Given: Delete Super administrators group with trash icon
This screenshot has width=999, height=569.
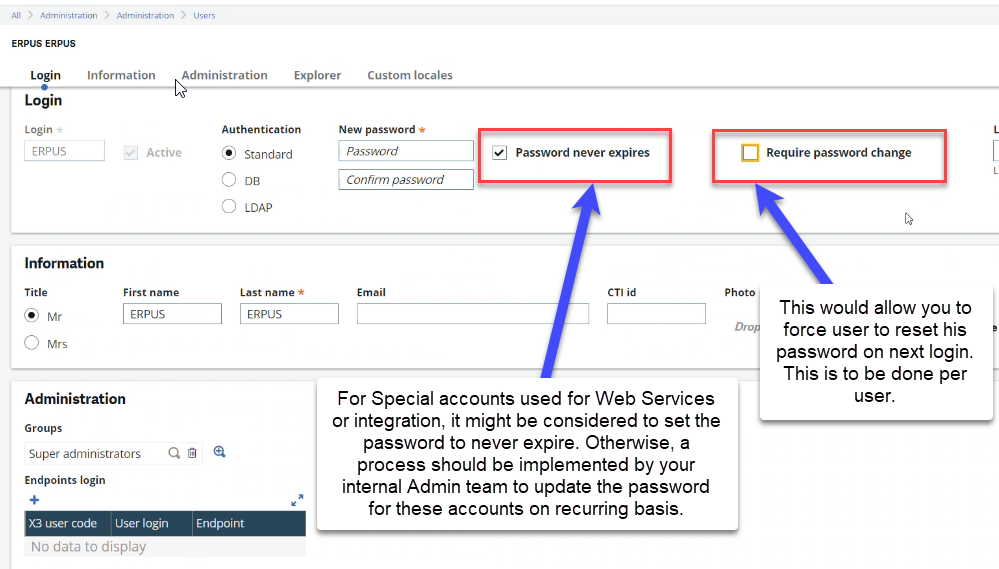Looking at the screenshot, I should coord(192,453).
